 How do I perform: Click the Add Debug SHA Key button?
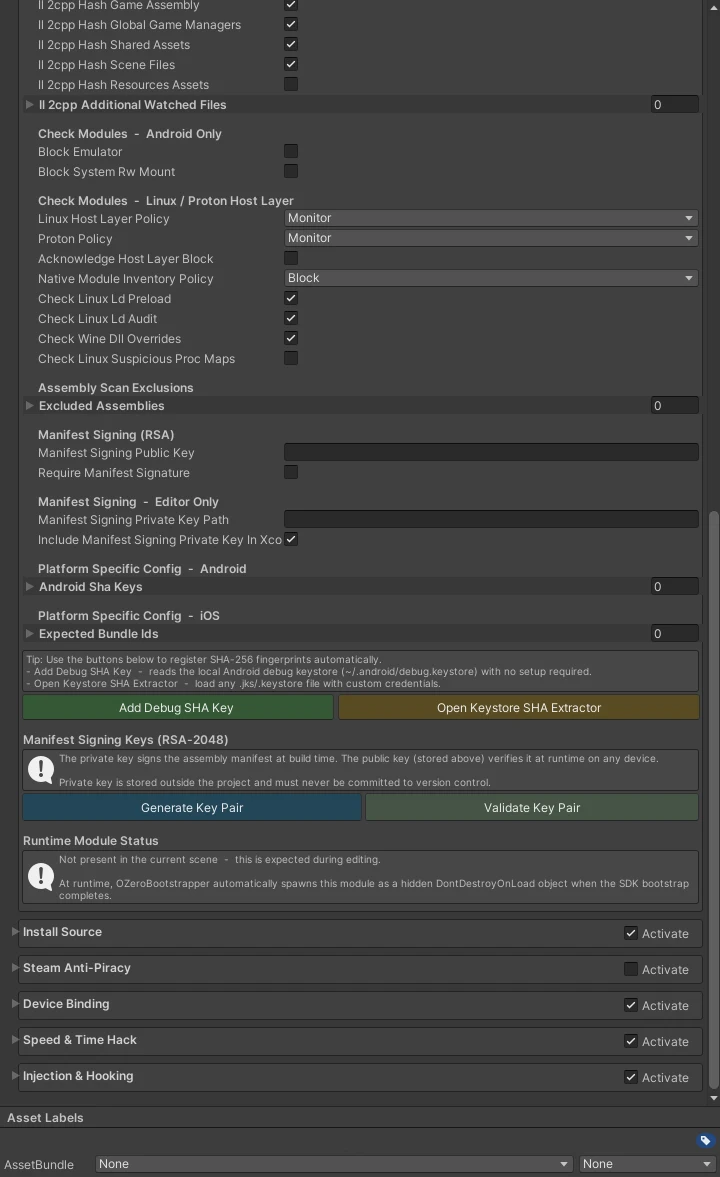[x=178, y=707]
